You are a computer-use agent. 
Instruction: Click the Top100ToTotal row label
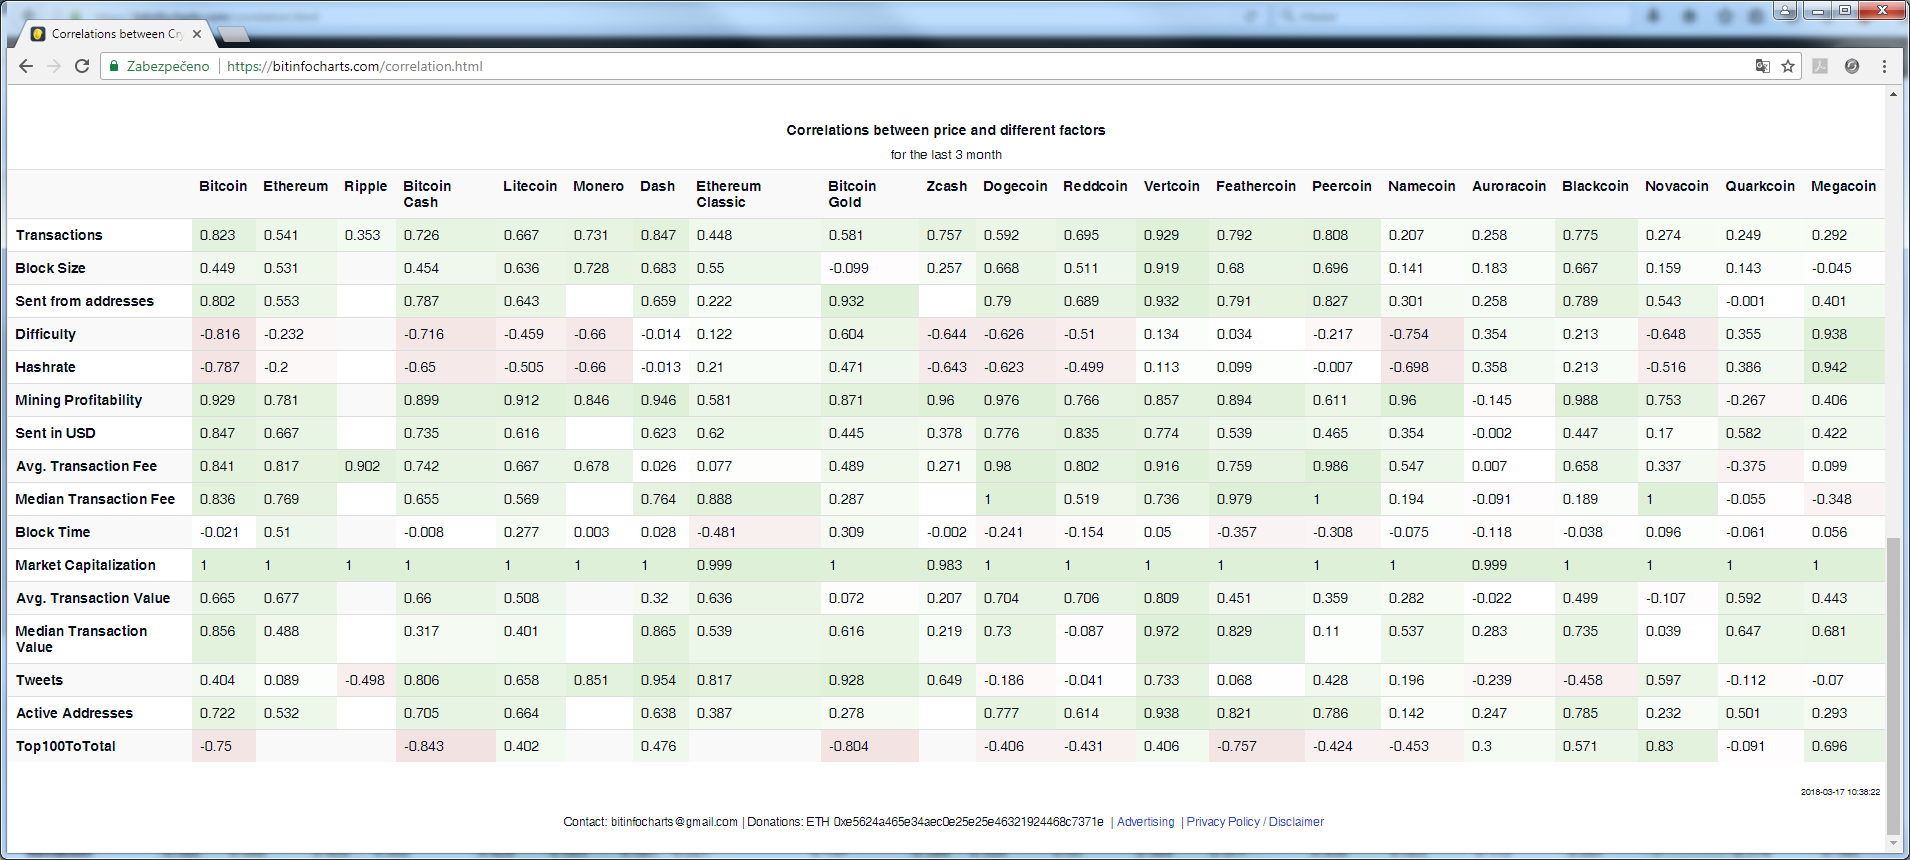pos(65,746)
